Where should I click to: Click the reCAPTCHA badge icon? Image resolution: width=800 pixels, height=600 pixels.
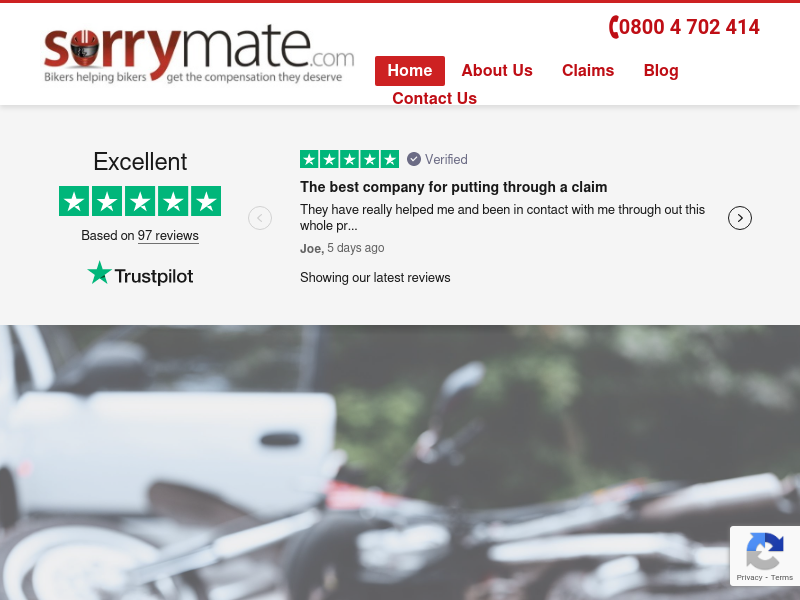[765, 551]
